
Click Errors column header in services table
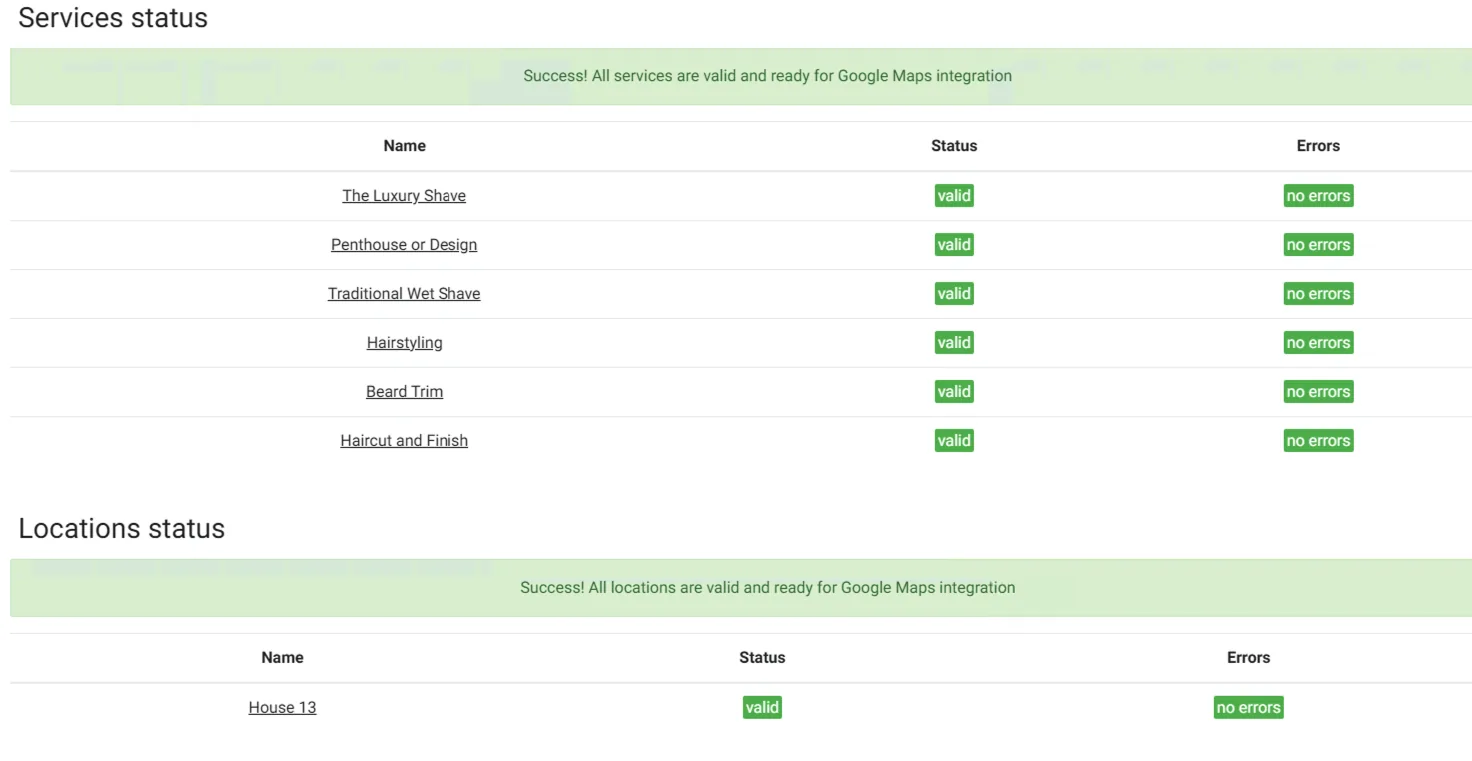click(x=1318, y=146)
